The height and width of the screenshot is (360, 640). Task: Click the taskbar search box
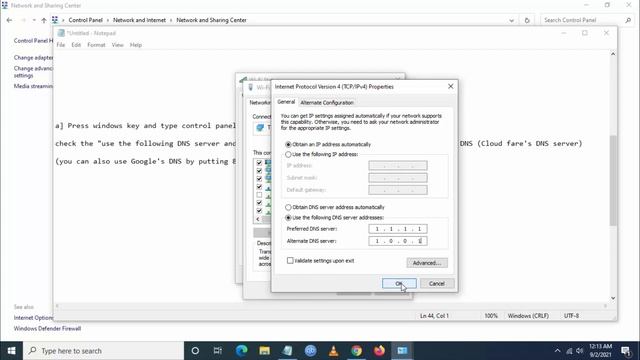pyautogui.click(x=103, y=351)
